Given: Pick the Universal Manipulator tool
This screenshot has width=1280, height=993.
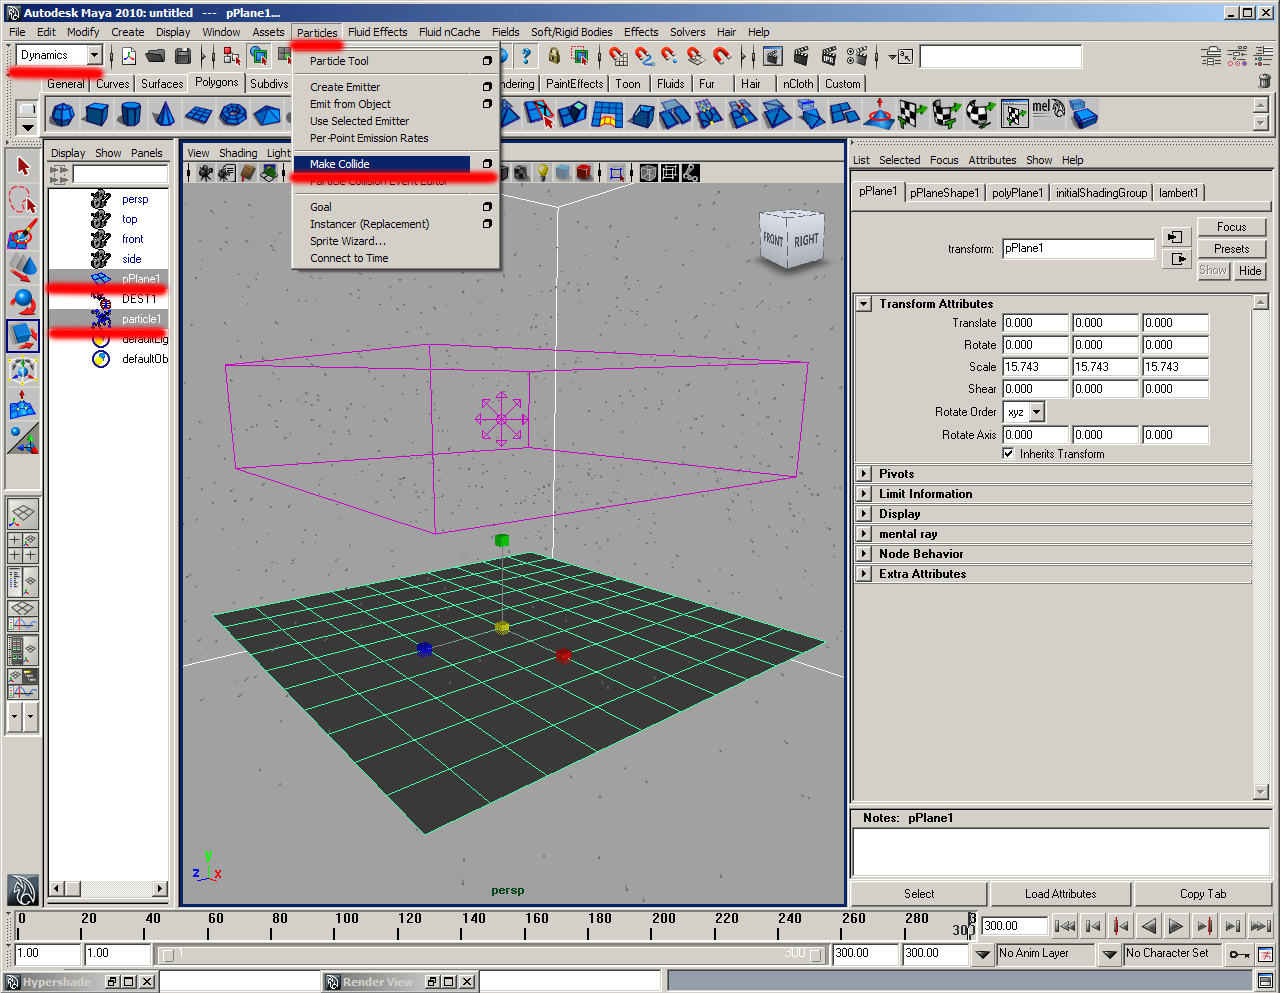Looking at the screenshot, I should 22,369.
